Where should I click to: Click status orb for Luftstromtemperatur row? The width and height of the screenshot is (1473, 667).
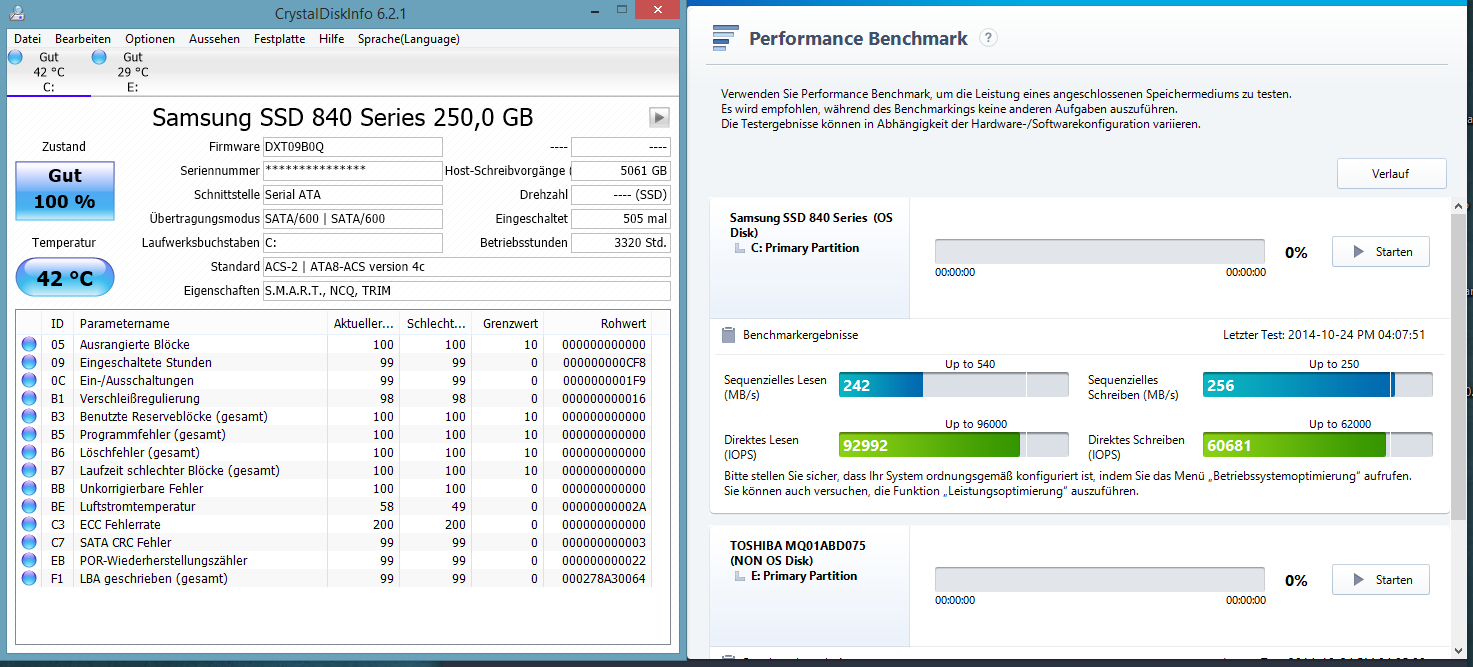tap(29, 507)
